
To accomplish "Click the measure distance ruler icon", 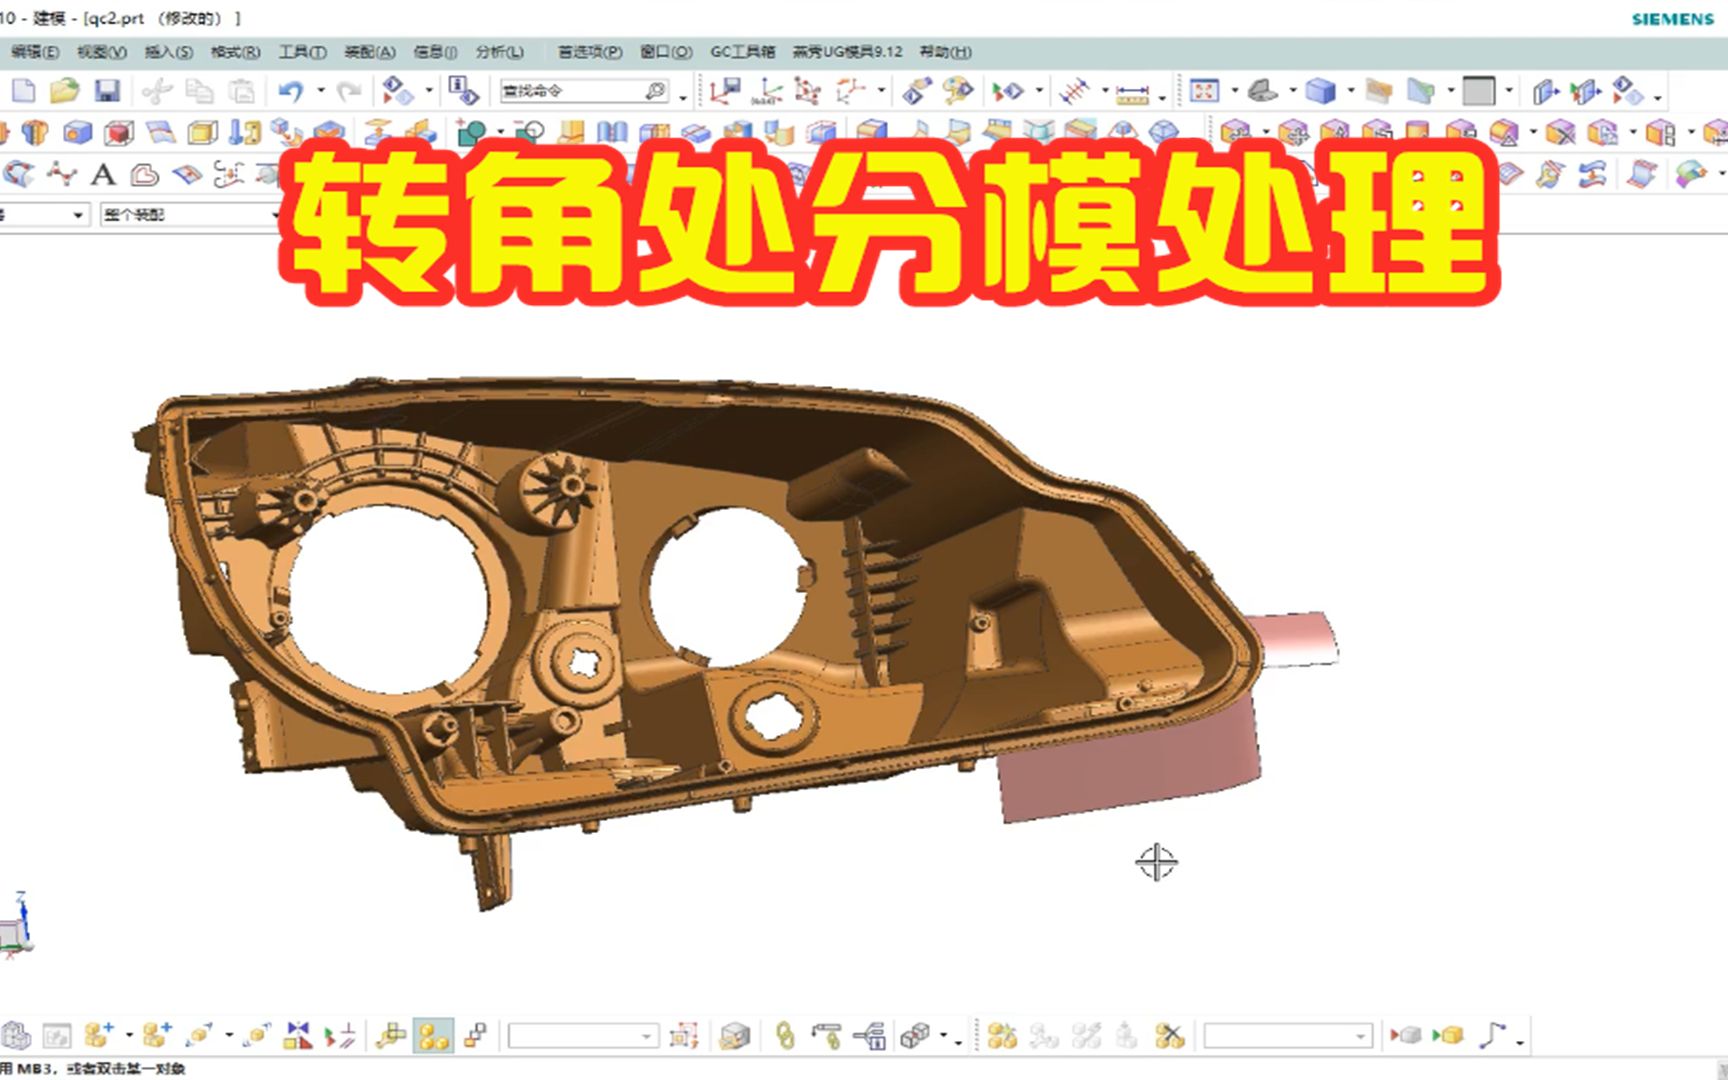I will tap(1132, 94).
